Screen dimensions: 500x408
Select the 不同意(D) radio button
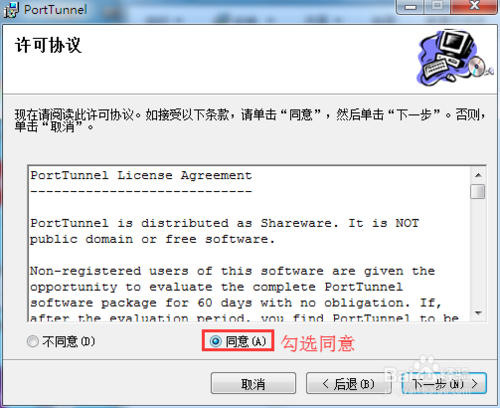tap(33, 341)
